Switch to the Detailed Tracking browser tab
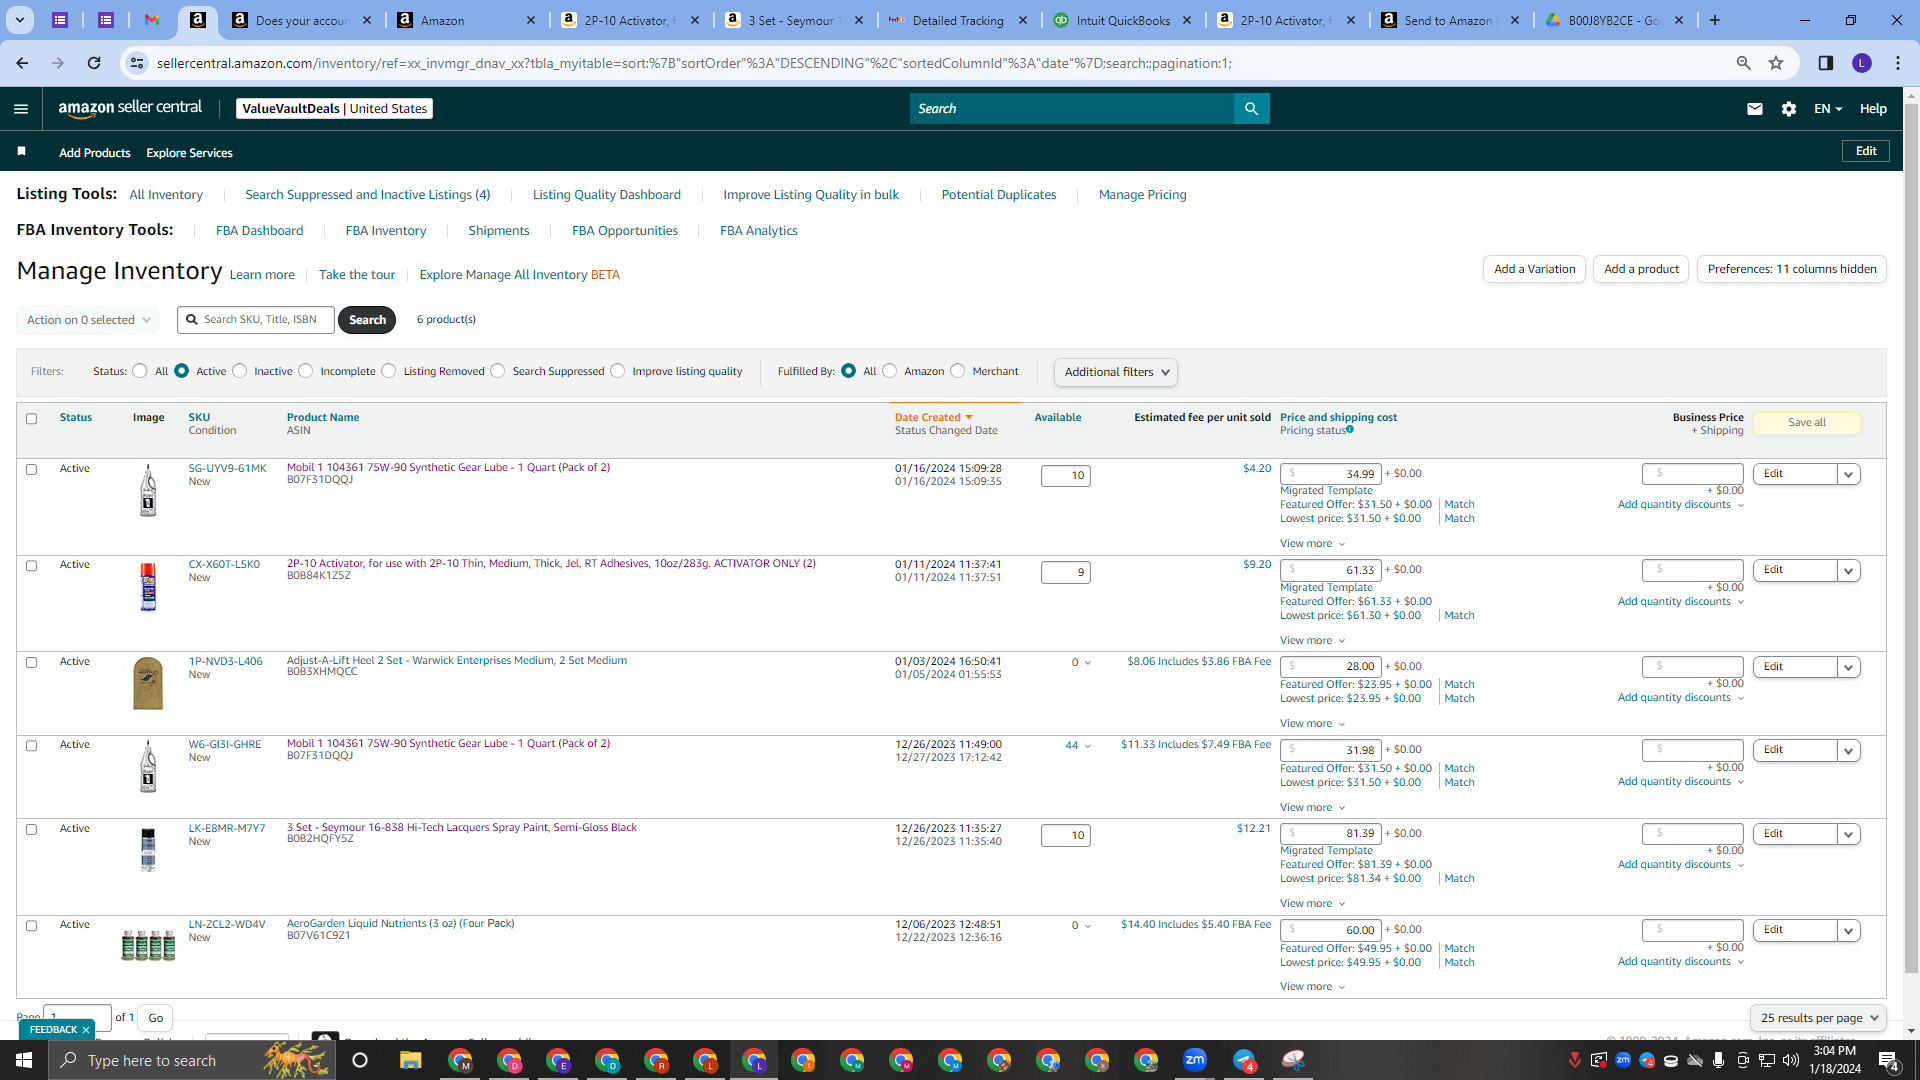The height and width of the screenshot is (1080, 1920). [958, 20]
